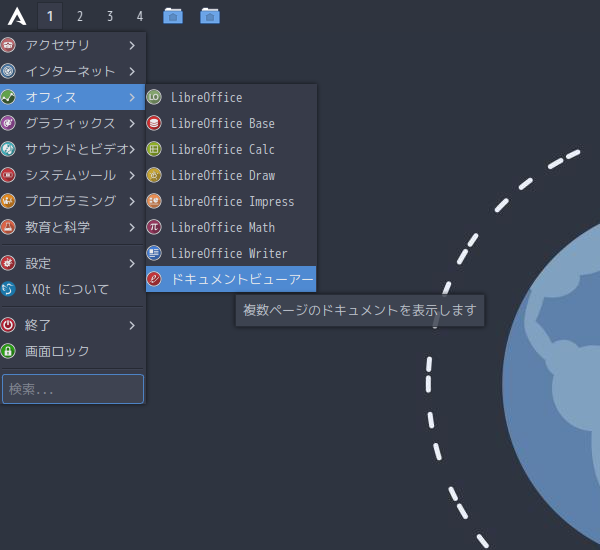600x550 pixels.
Task: Select the オフィス menu entry
Action: tap(72, 97)
